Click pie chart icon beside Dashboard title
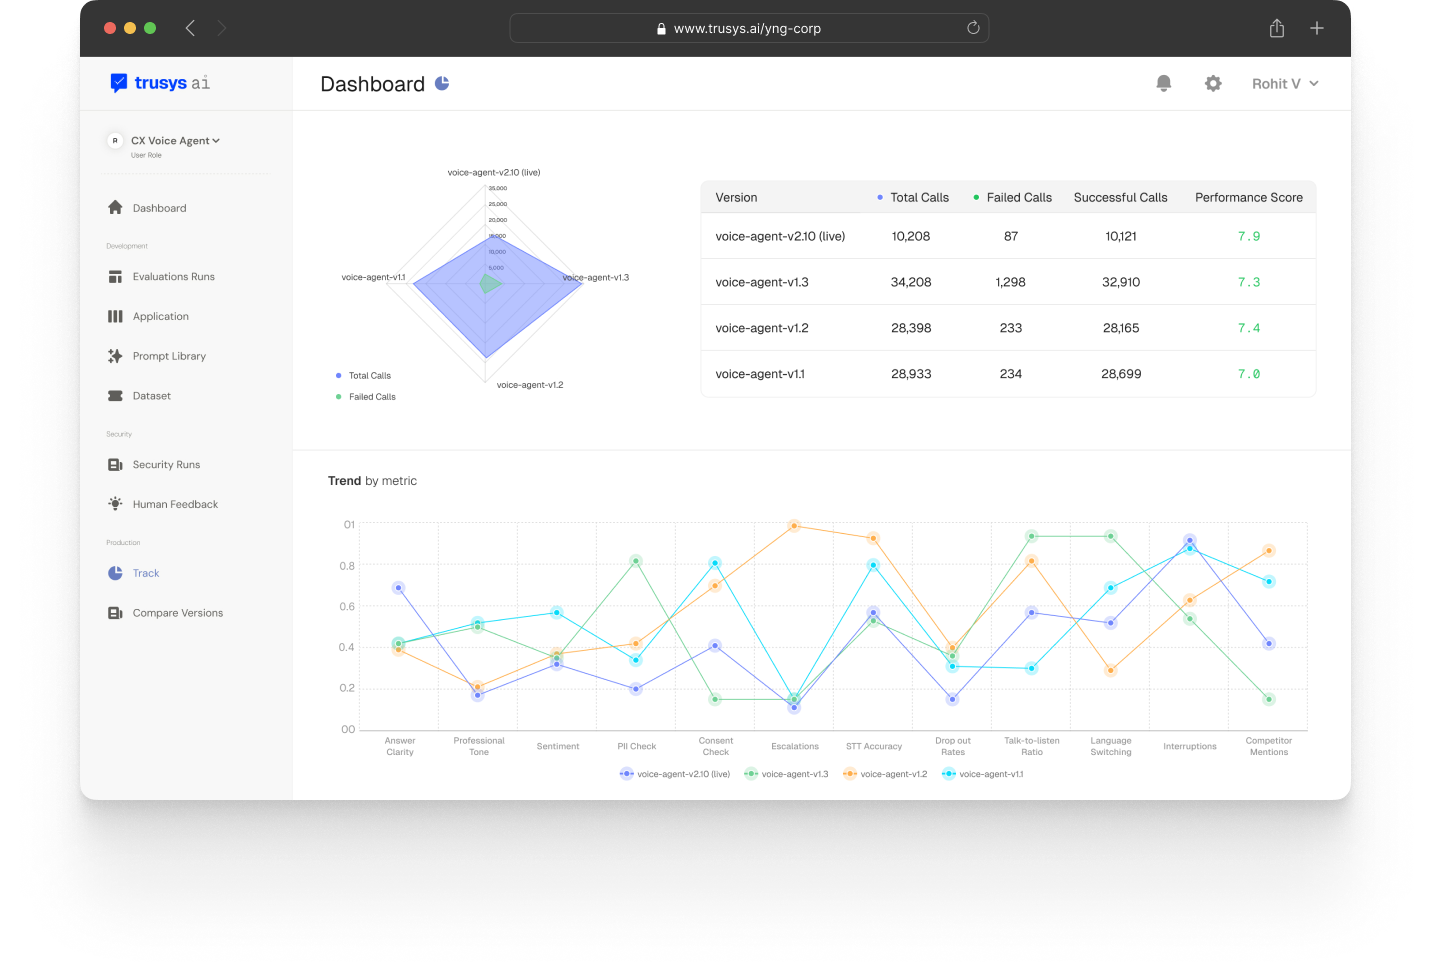Viewport: 1431px width, 980px height. coord(442,83)
